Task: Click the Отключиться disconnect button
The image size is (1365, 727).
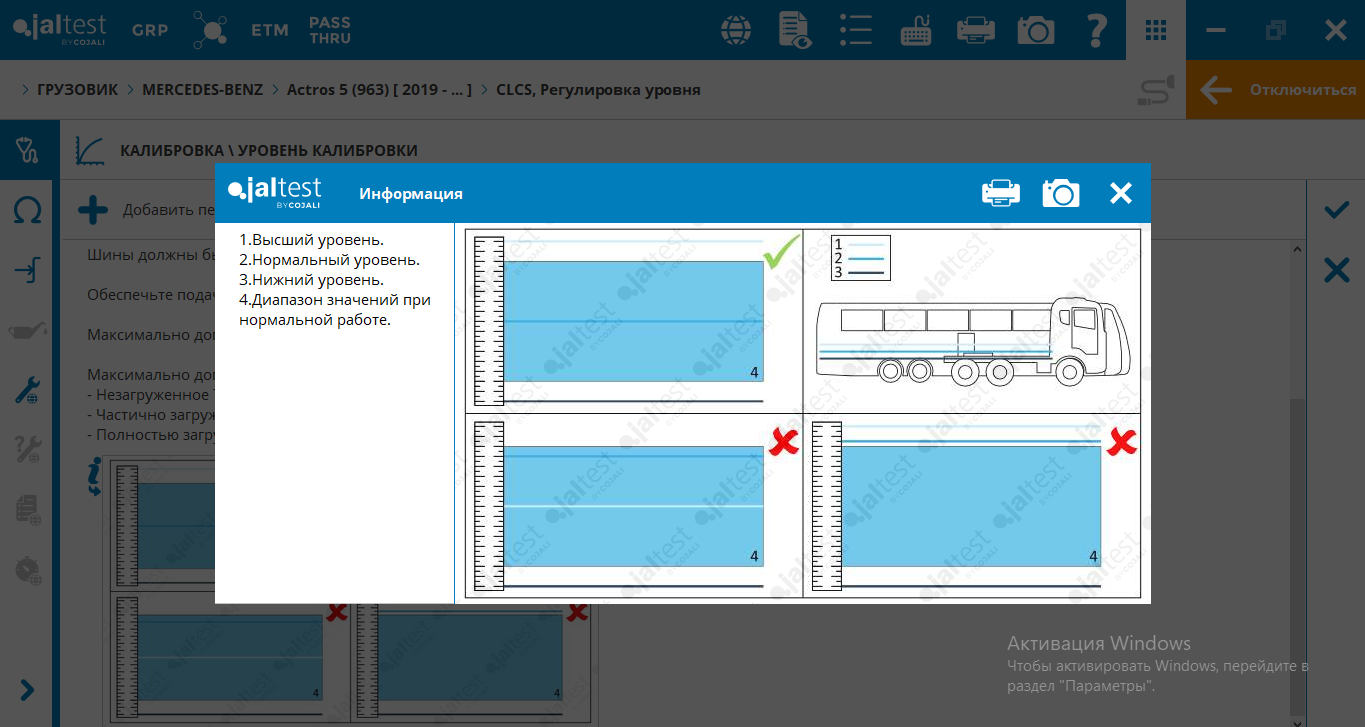Action: [x=1276, y=90]
